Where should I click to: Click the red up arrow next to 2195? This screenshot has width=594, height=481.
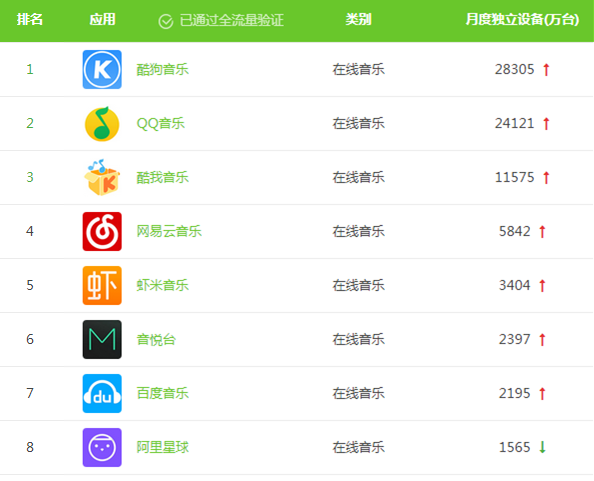542,394
